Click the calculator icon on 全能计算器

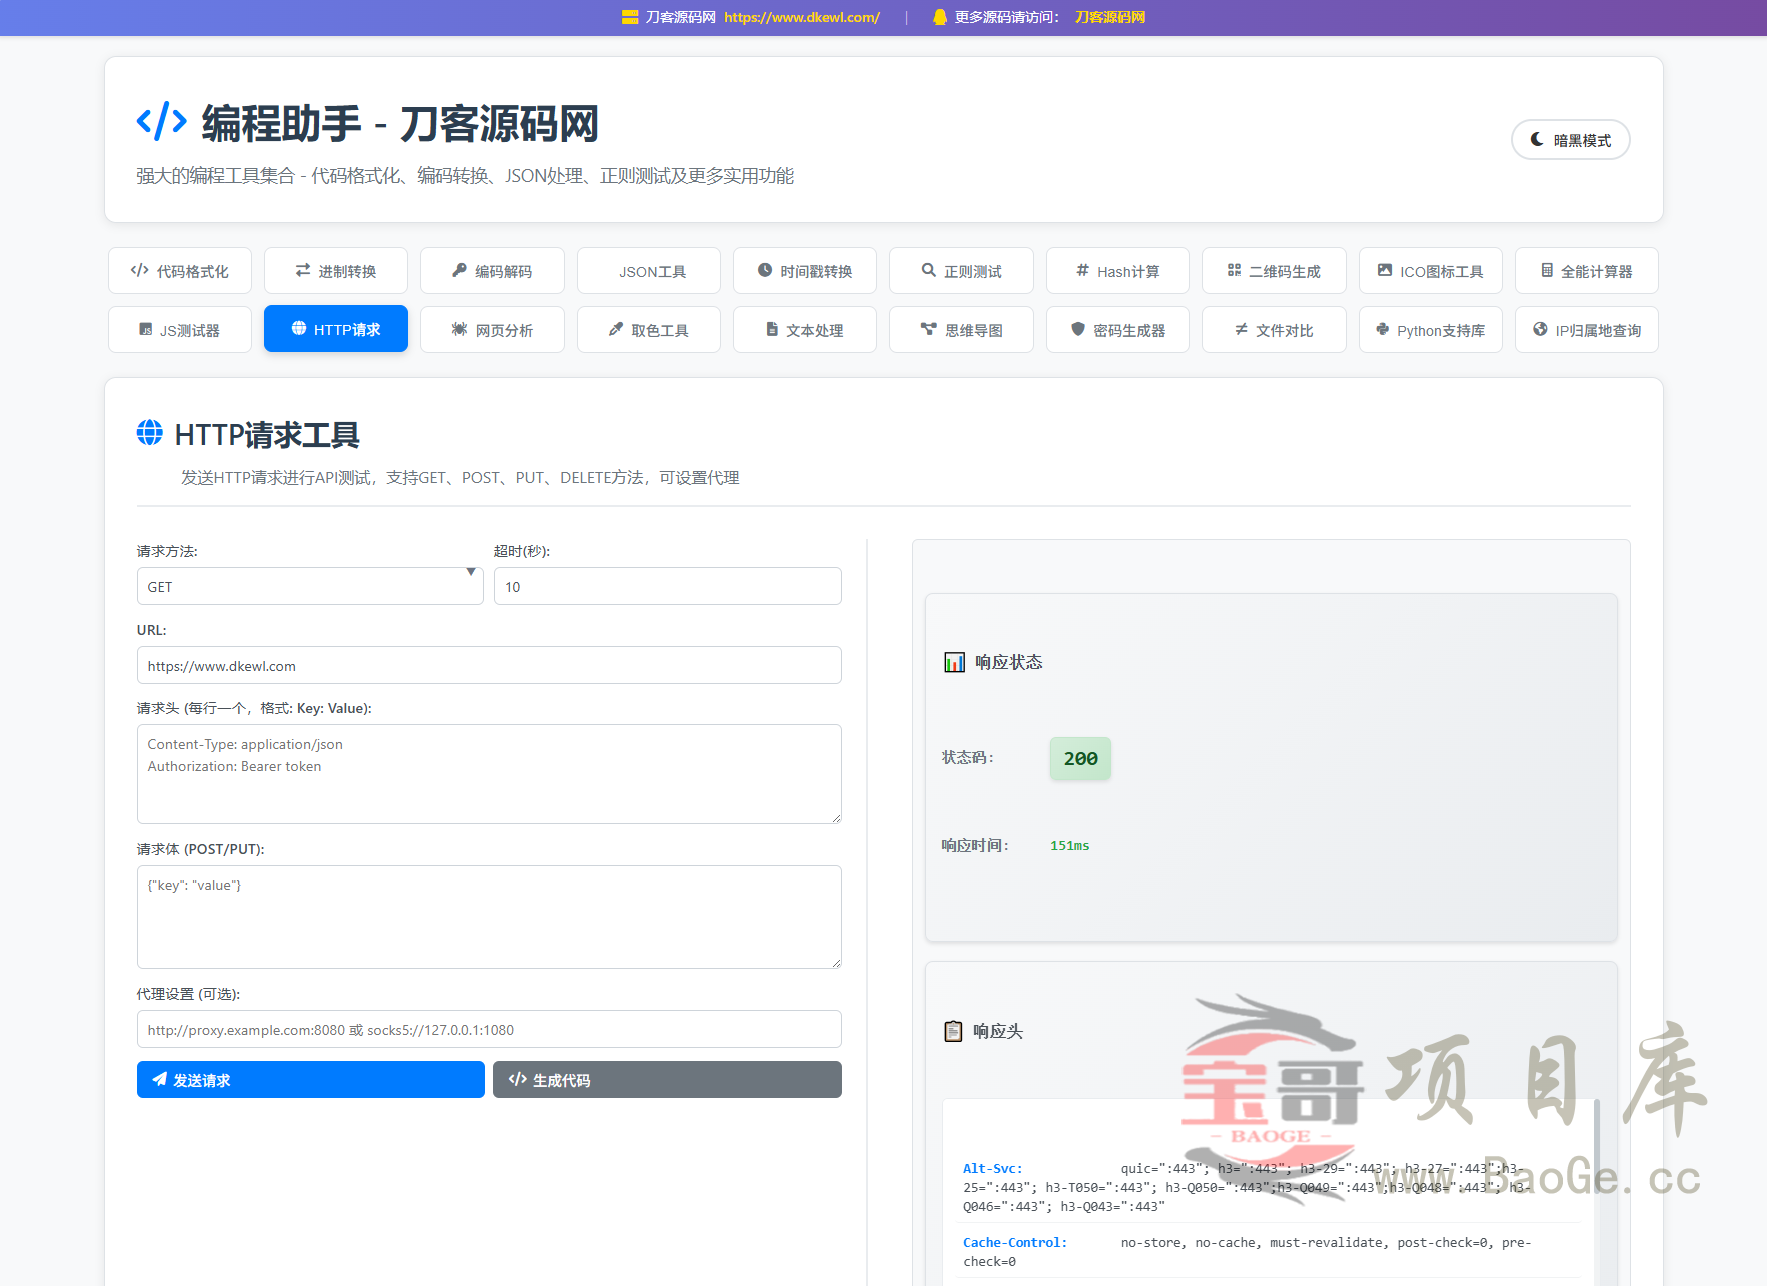pos(1547,270)
